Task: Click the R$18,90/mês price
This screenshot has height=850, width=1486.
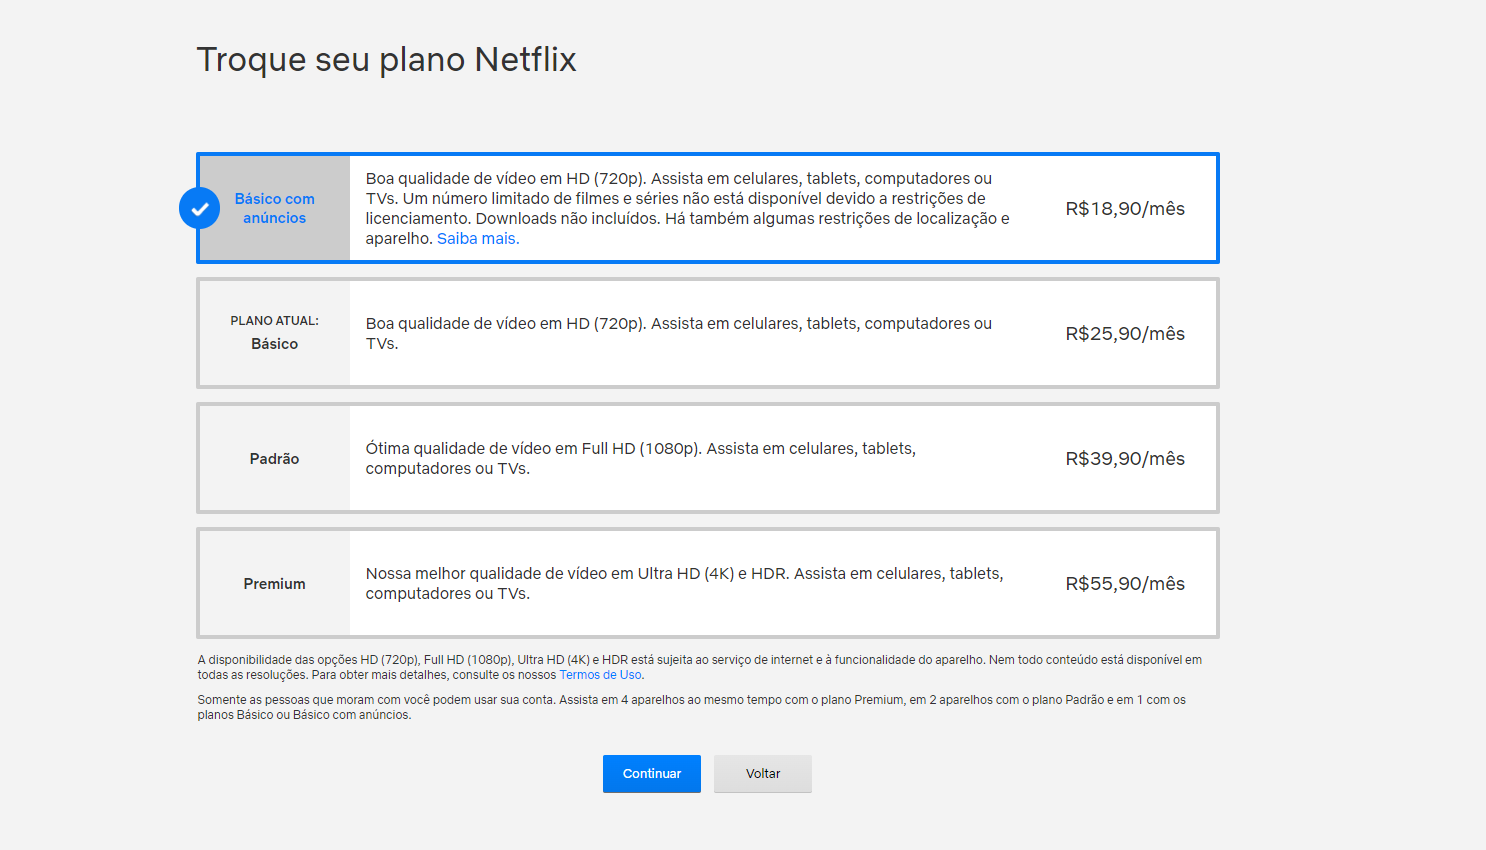Action: (x=1125, y=209)
